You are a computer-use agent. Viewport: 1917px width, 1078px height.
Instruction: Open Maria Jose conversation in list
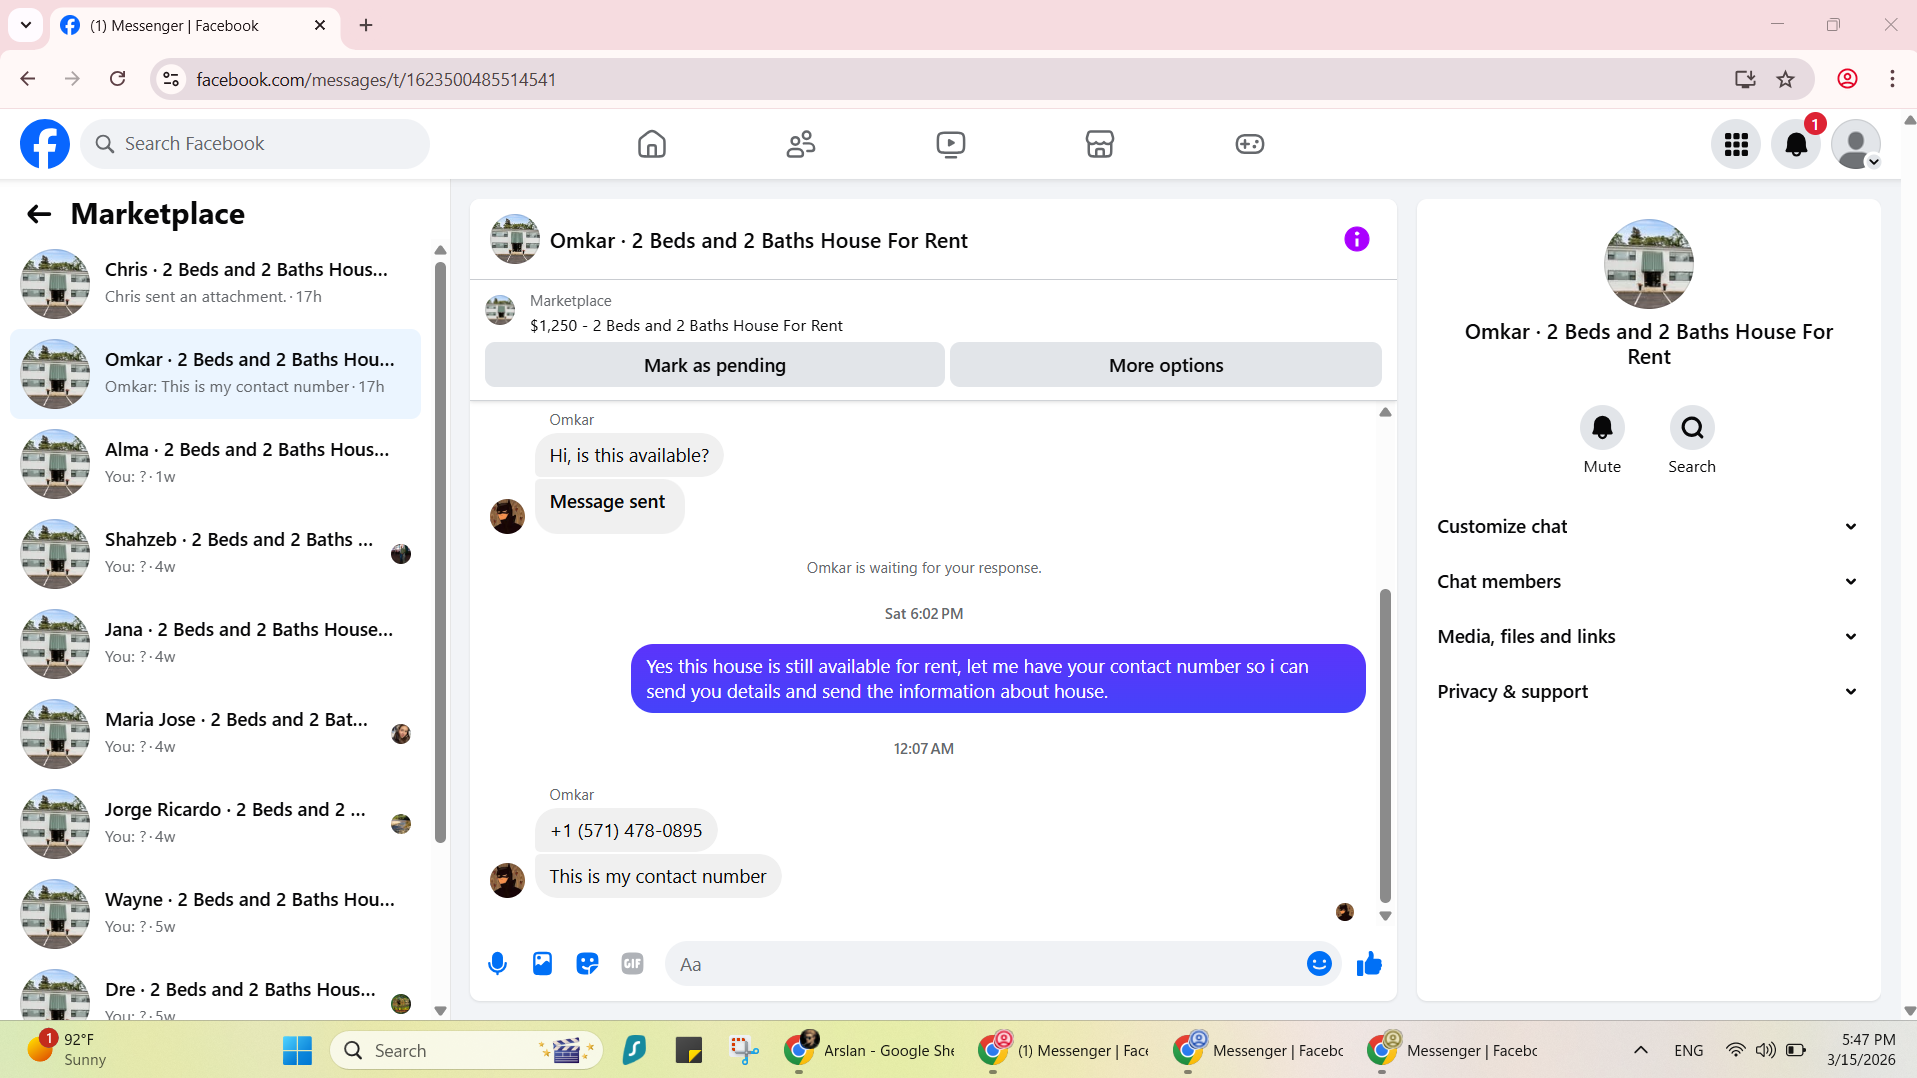click(x=215, y=734)
